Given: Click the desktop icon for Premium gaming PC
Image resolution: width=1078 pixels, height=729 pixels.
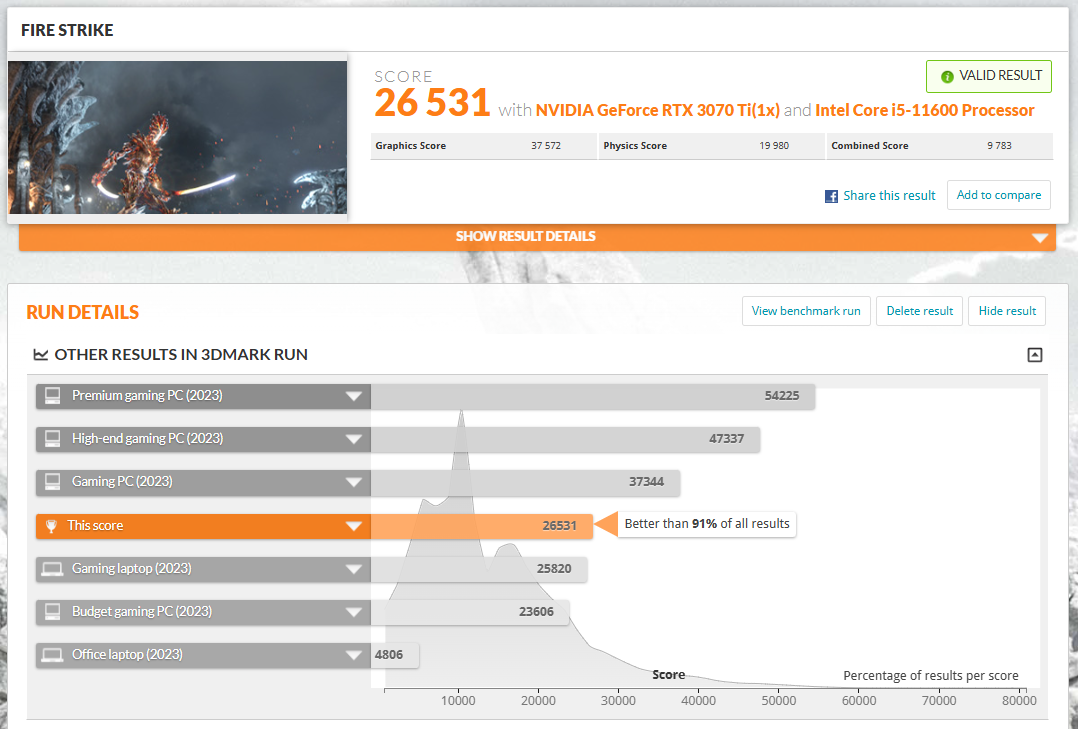Looking at the screenshot, I should pyautogui.click(x=52, y=396).
